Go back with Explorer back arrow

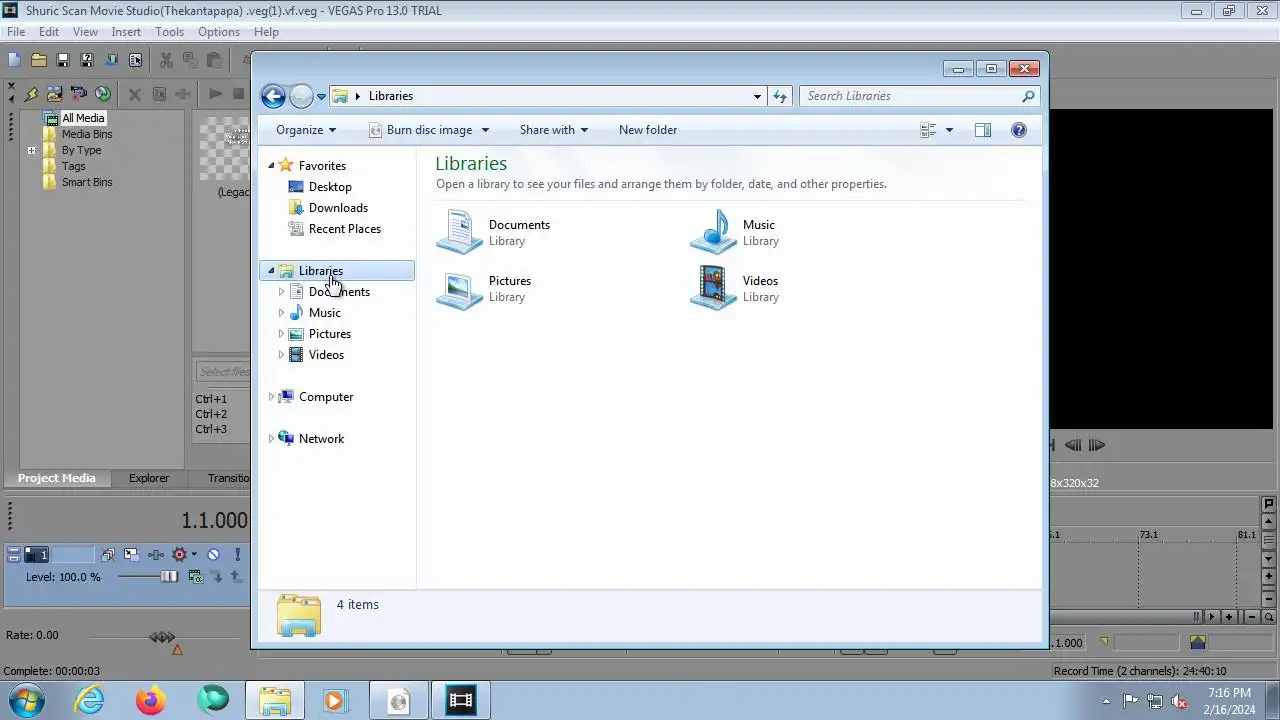point(273,96)
